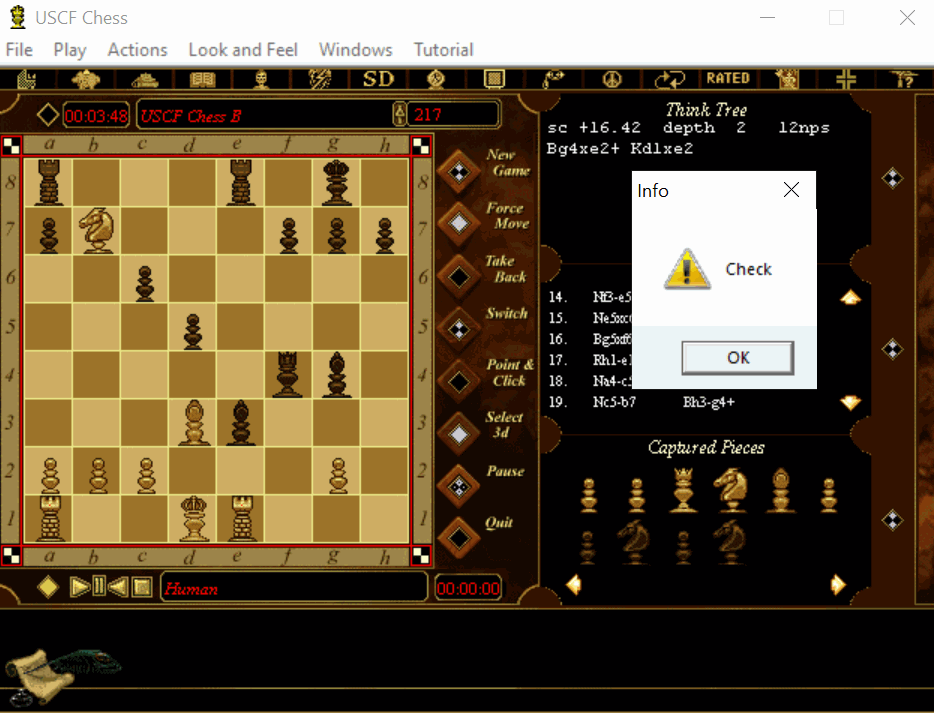The image size is (934, 713).
Task: Select the black queen on f4
Action: click(x=288, y=375)
